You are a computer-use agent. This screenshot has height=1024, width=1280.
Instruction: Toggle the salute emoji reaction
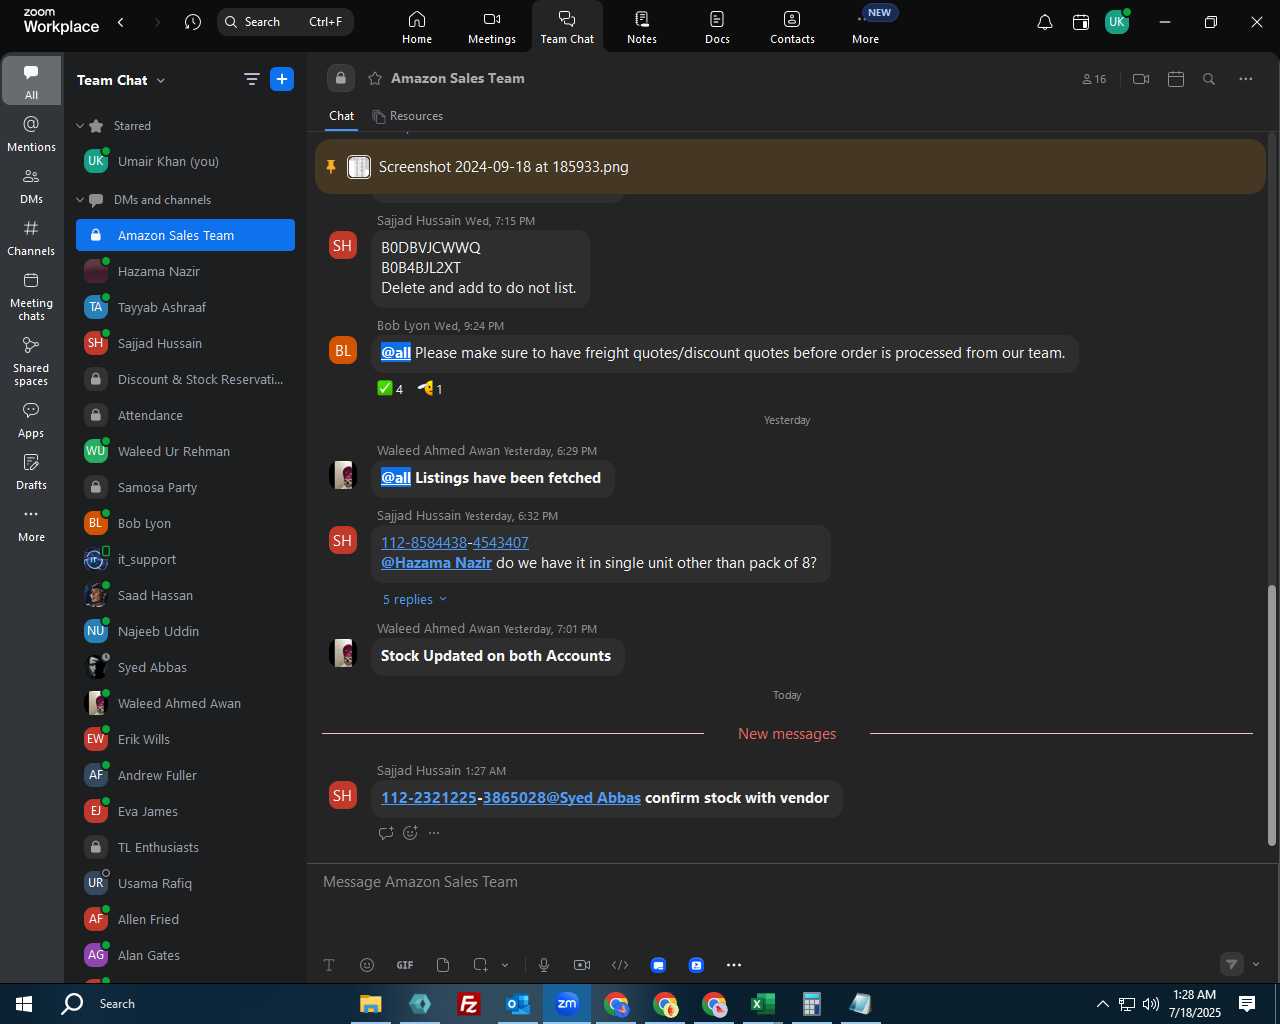430,389
